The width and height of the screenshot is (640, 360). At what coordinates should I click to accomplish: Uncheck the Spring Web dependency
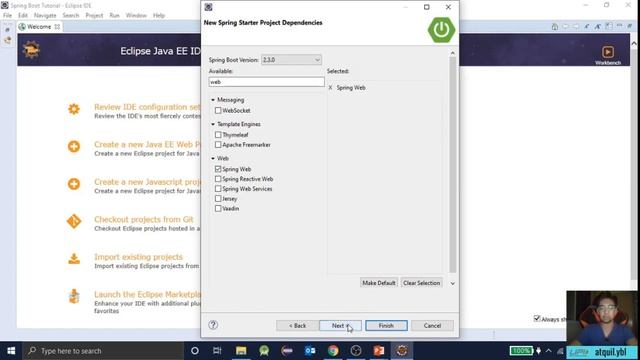(218, 169)
